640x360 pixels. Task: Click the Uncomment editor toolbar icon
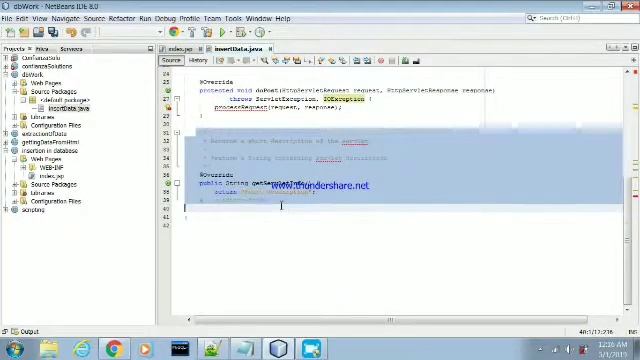(416, 61)
